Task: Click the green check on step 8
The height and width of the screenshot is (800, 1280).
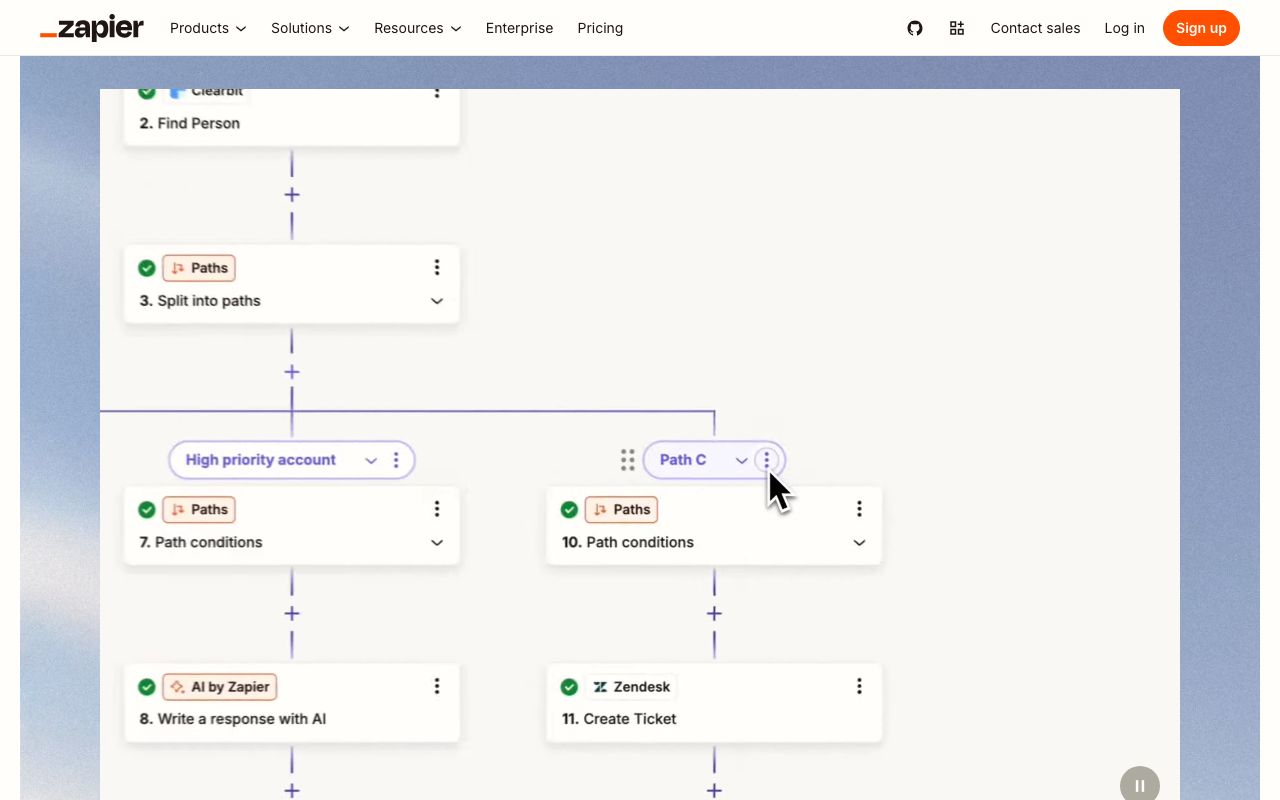Action: (147, 687)
